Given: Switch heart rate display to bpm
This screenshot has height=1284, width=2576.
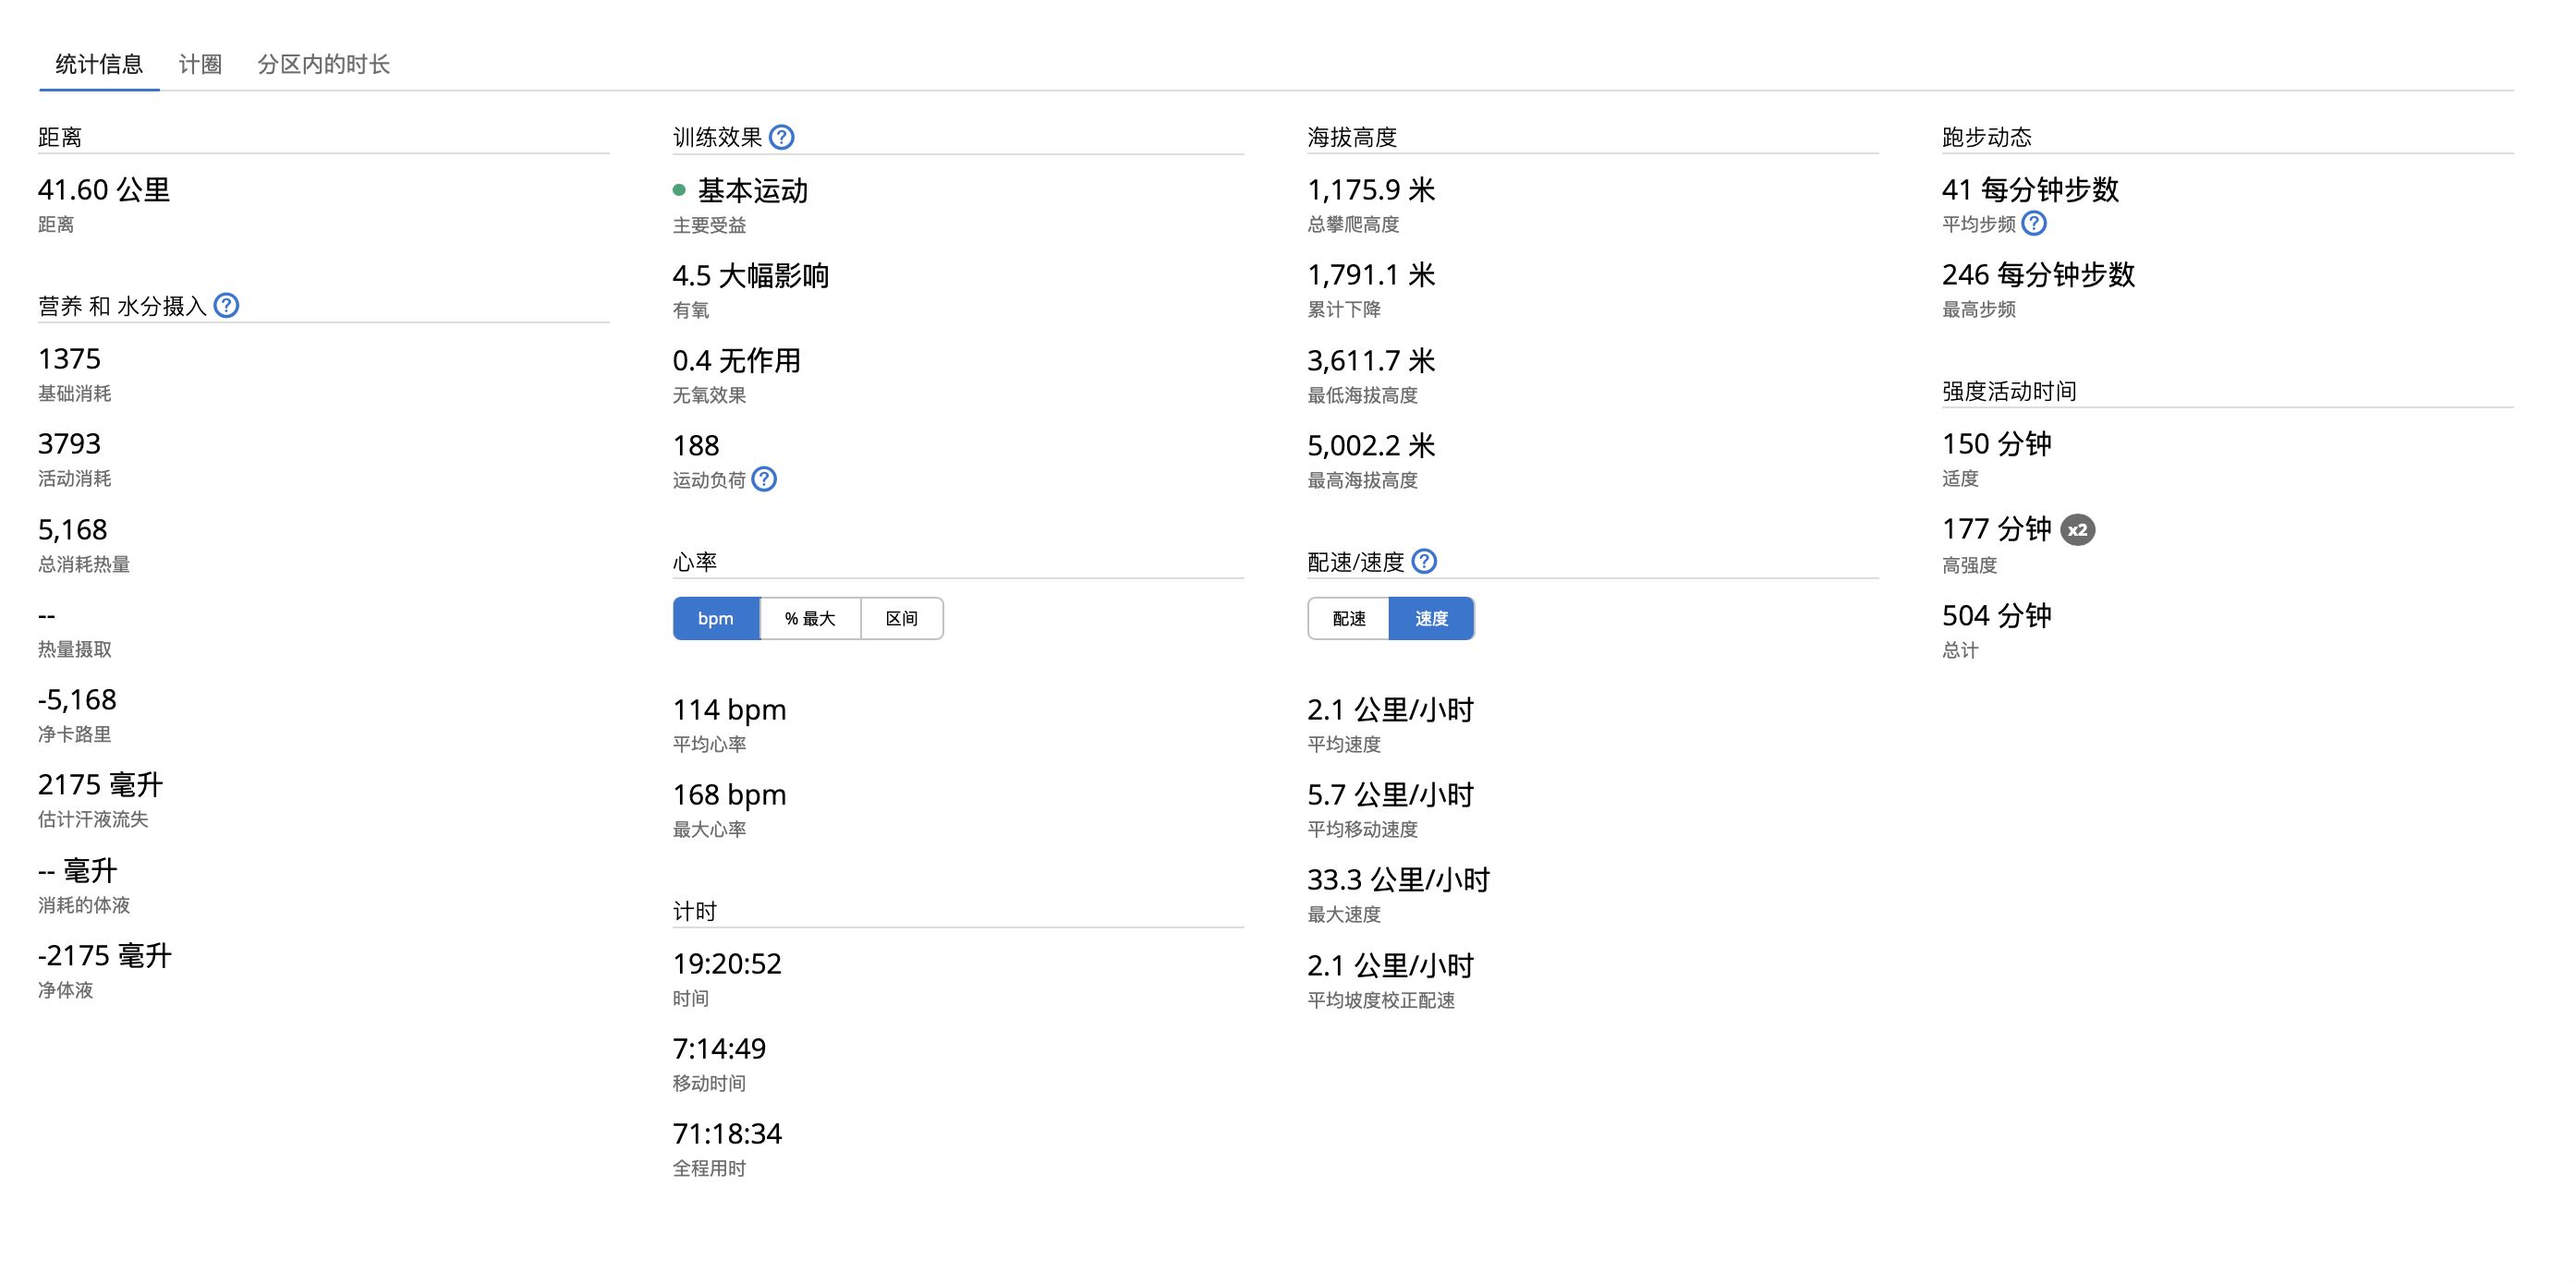Looking at the screenshot, I should pyautogui.click(x=716, y=618).
